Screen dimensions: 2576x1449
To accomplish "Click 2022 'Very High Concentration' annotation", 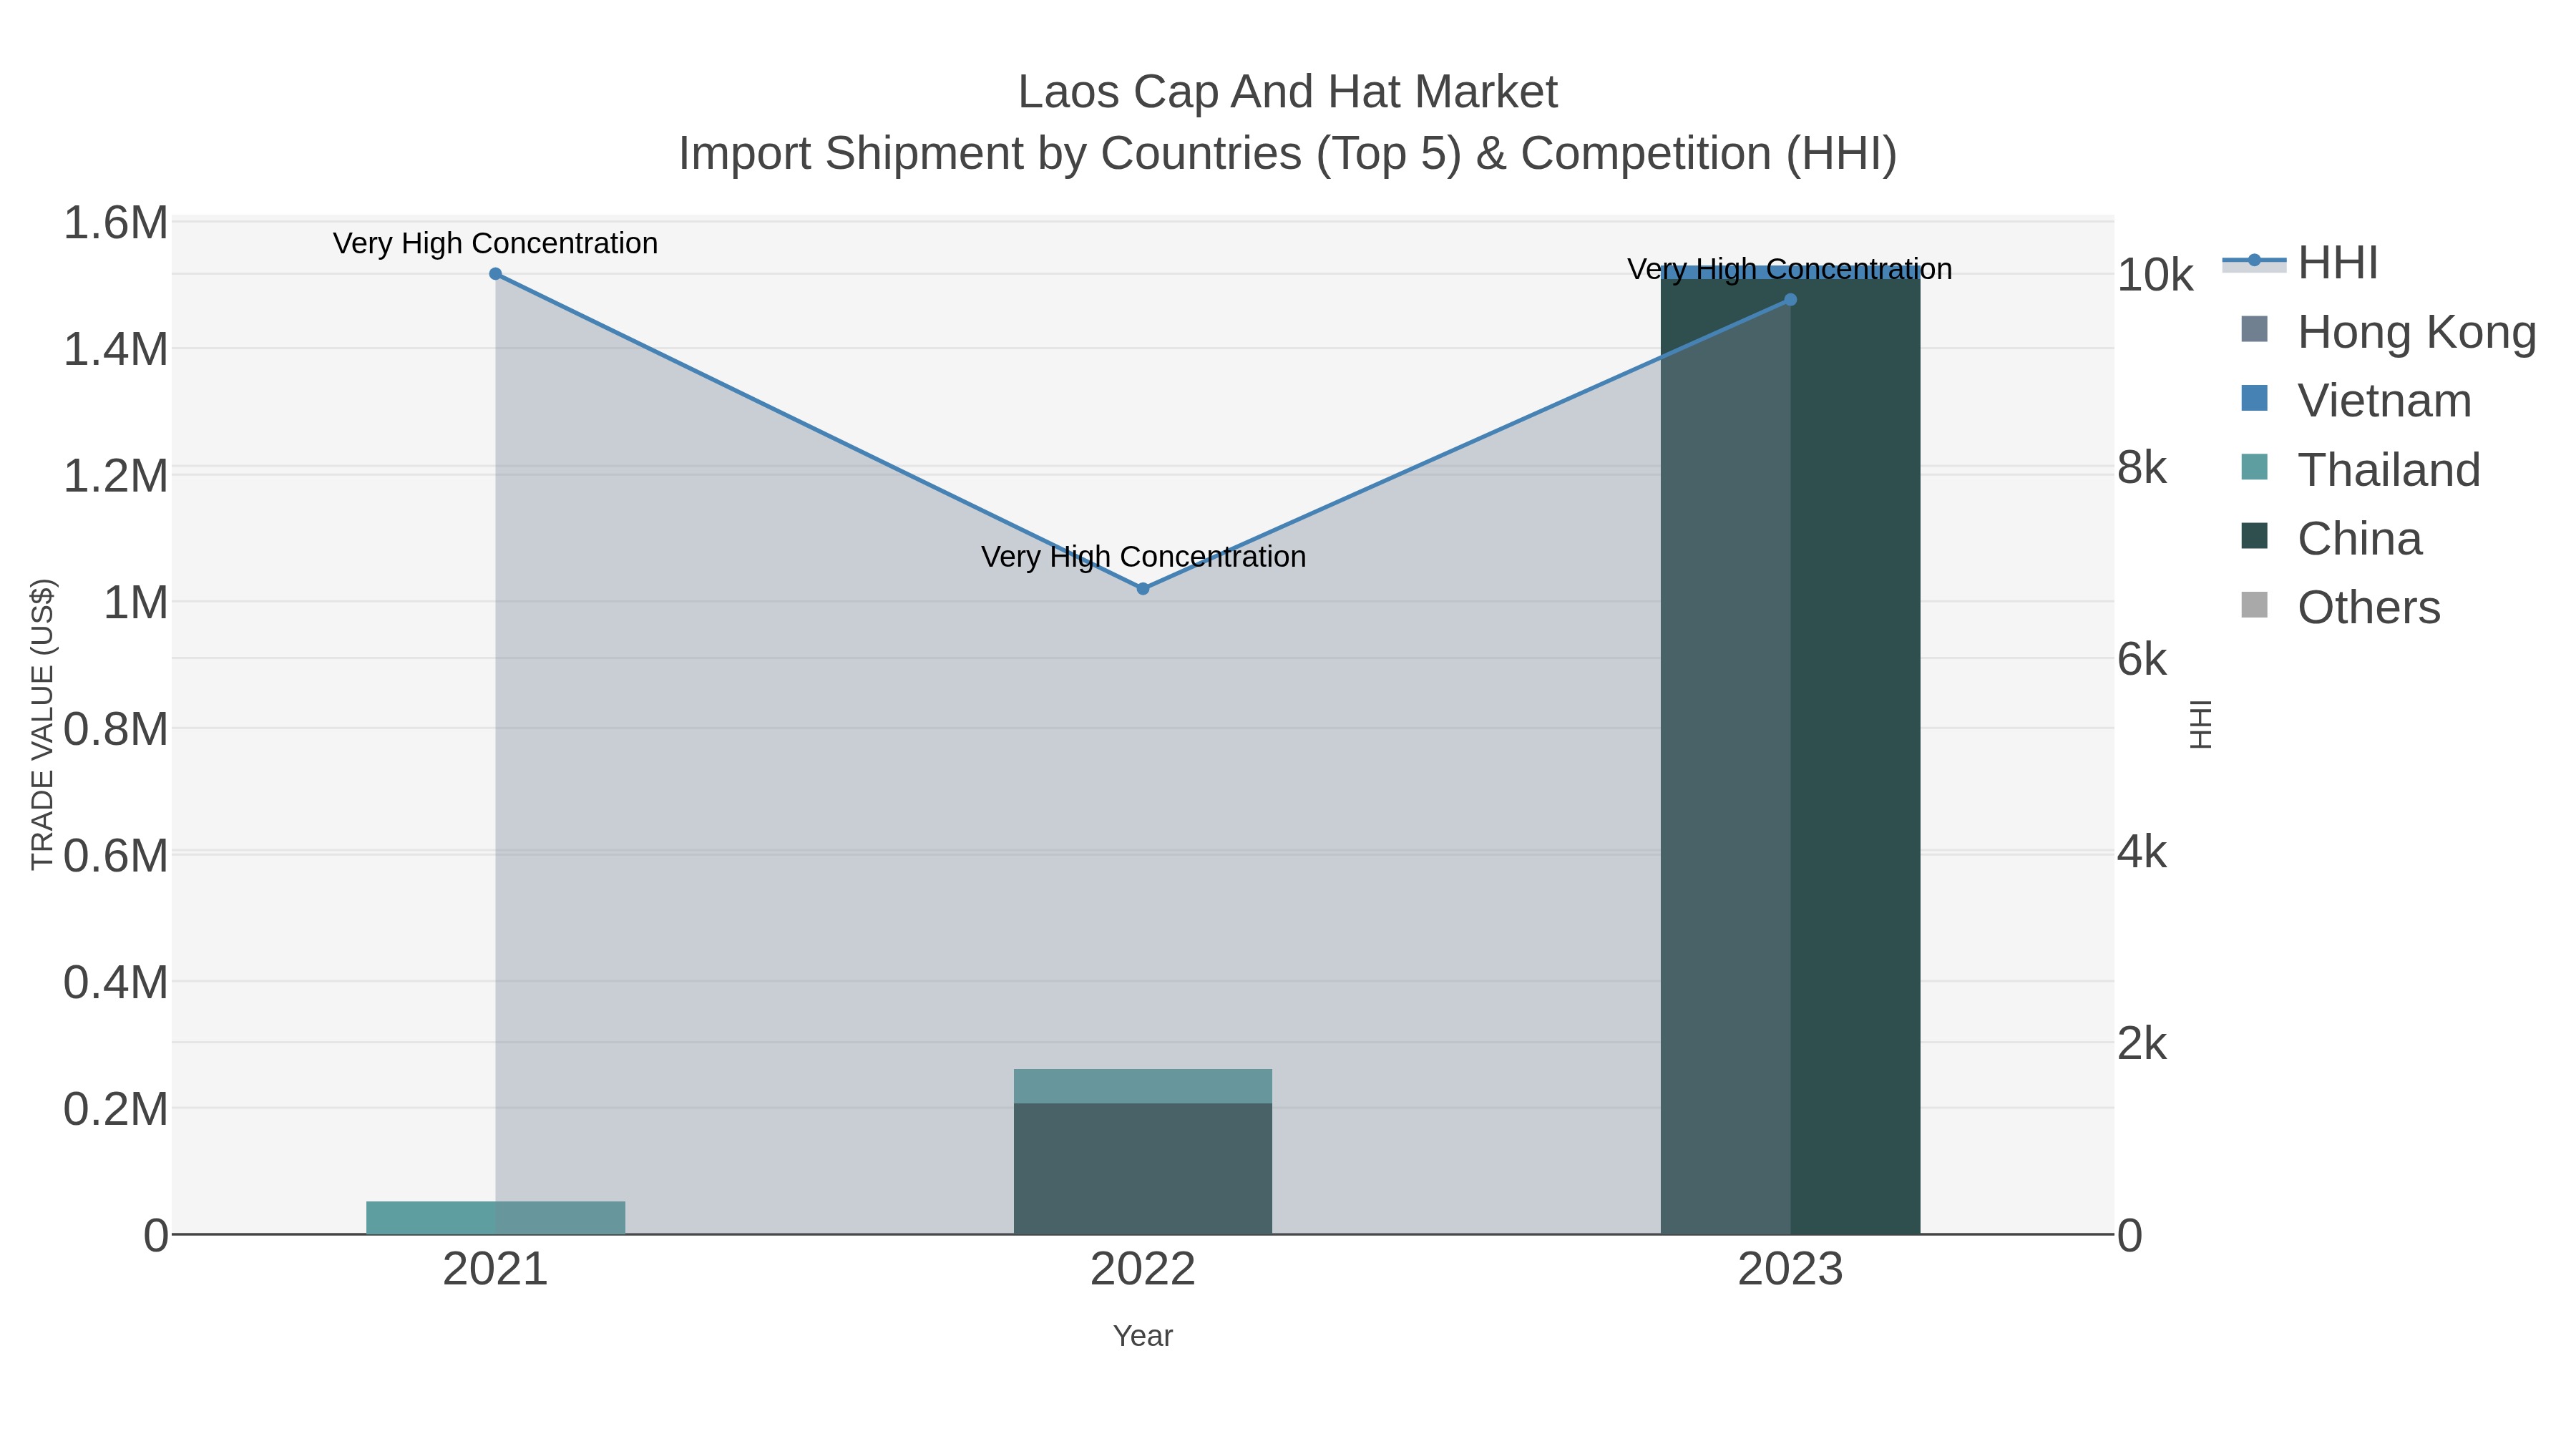I will 1143,556.
